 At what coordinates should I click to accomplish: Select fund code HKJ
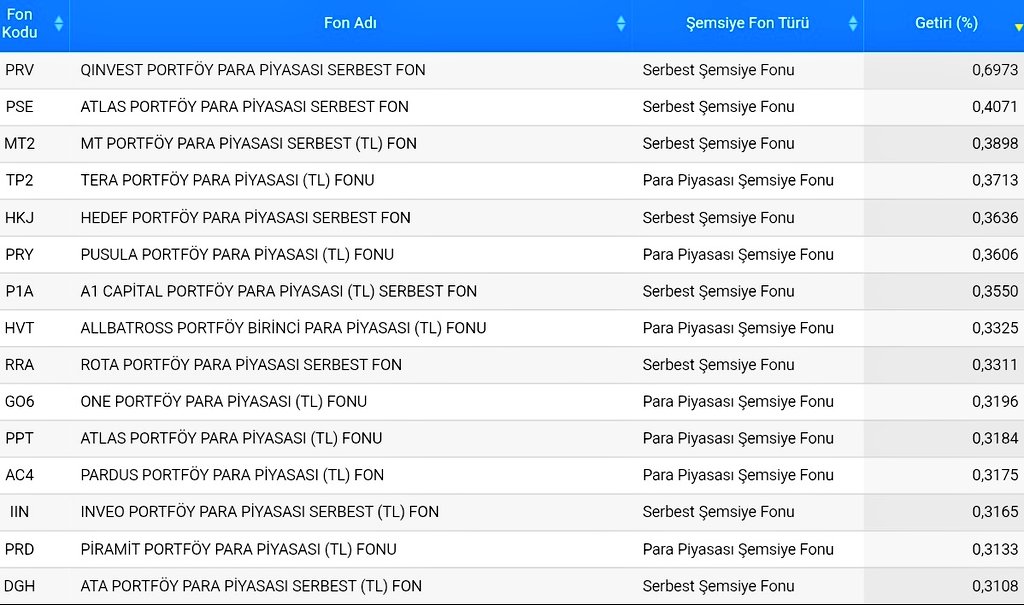click(20, 218)
